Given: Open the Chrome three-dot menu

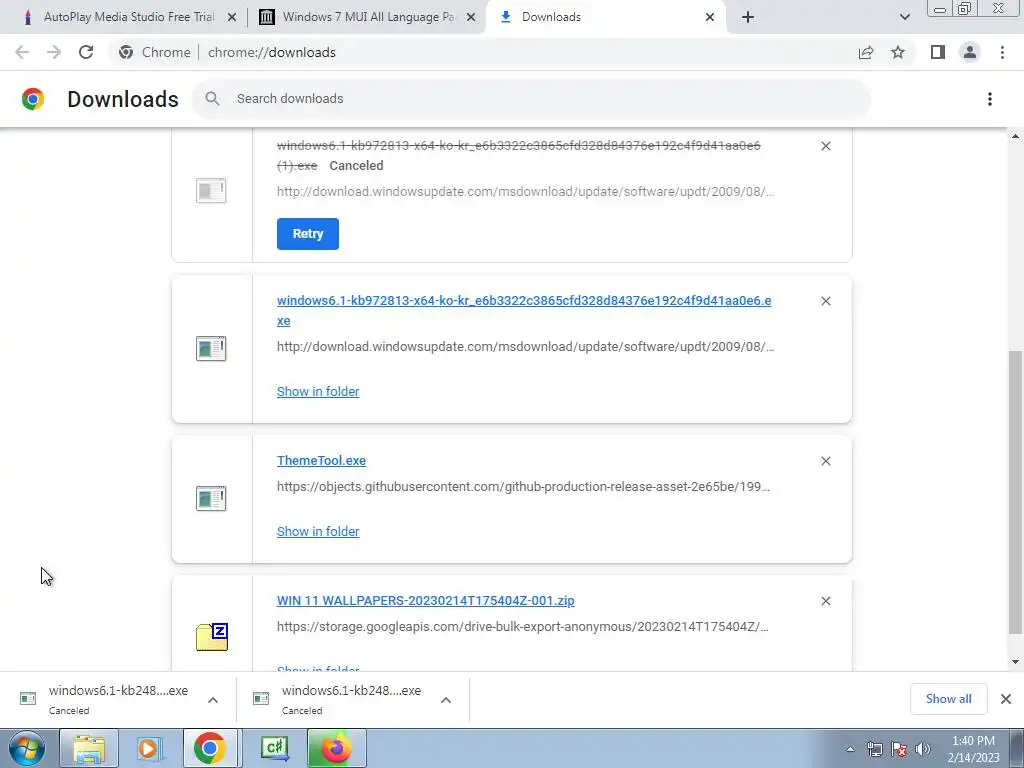Looking at the screenshot, I should [x=1002, y=52].
